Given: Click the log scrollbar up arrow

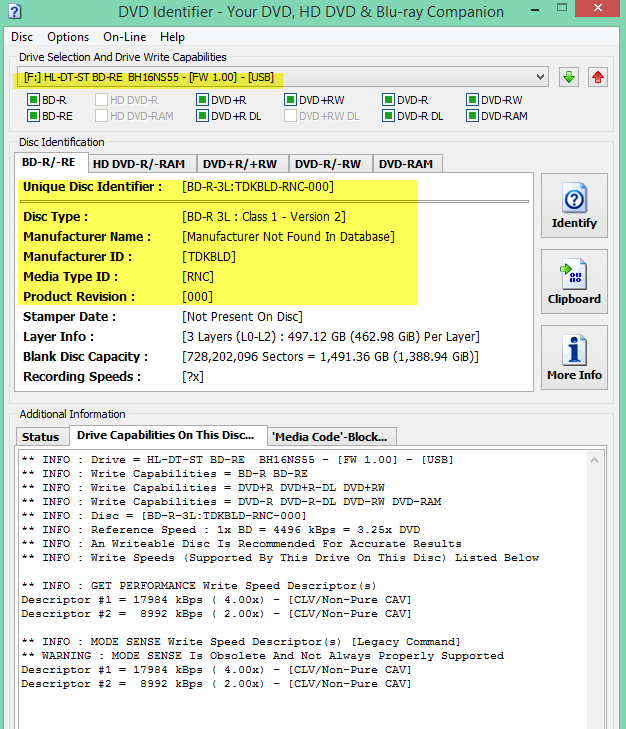Looking at the screenshot, I should 594,460.
